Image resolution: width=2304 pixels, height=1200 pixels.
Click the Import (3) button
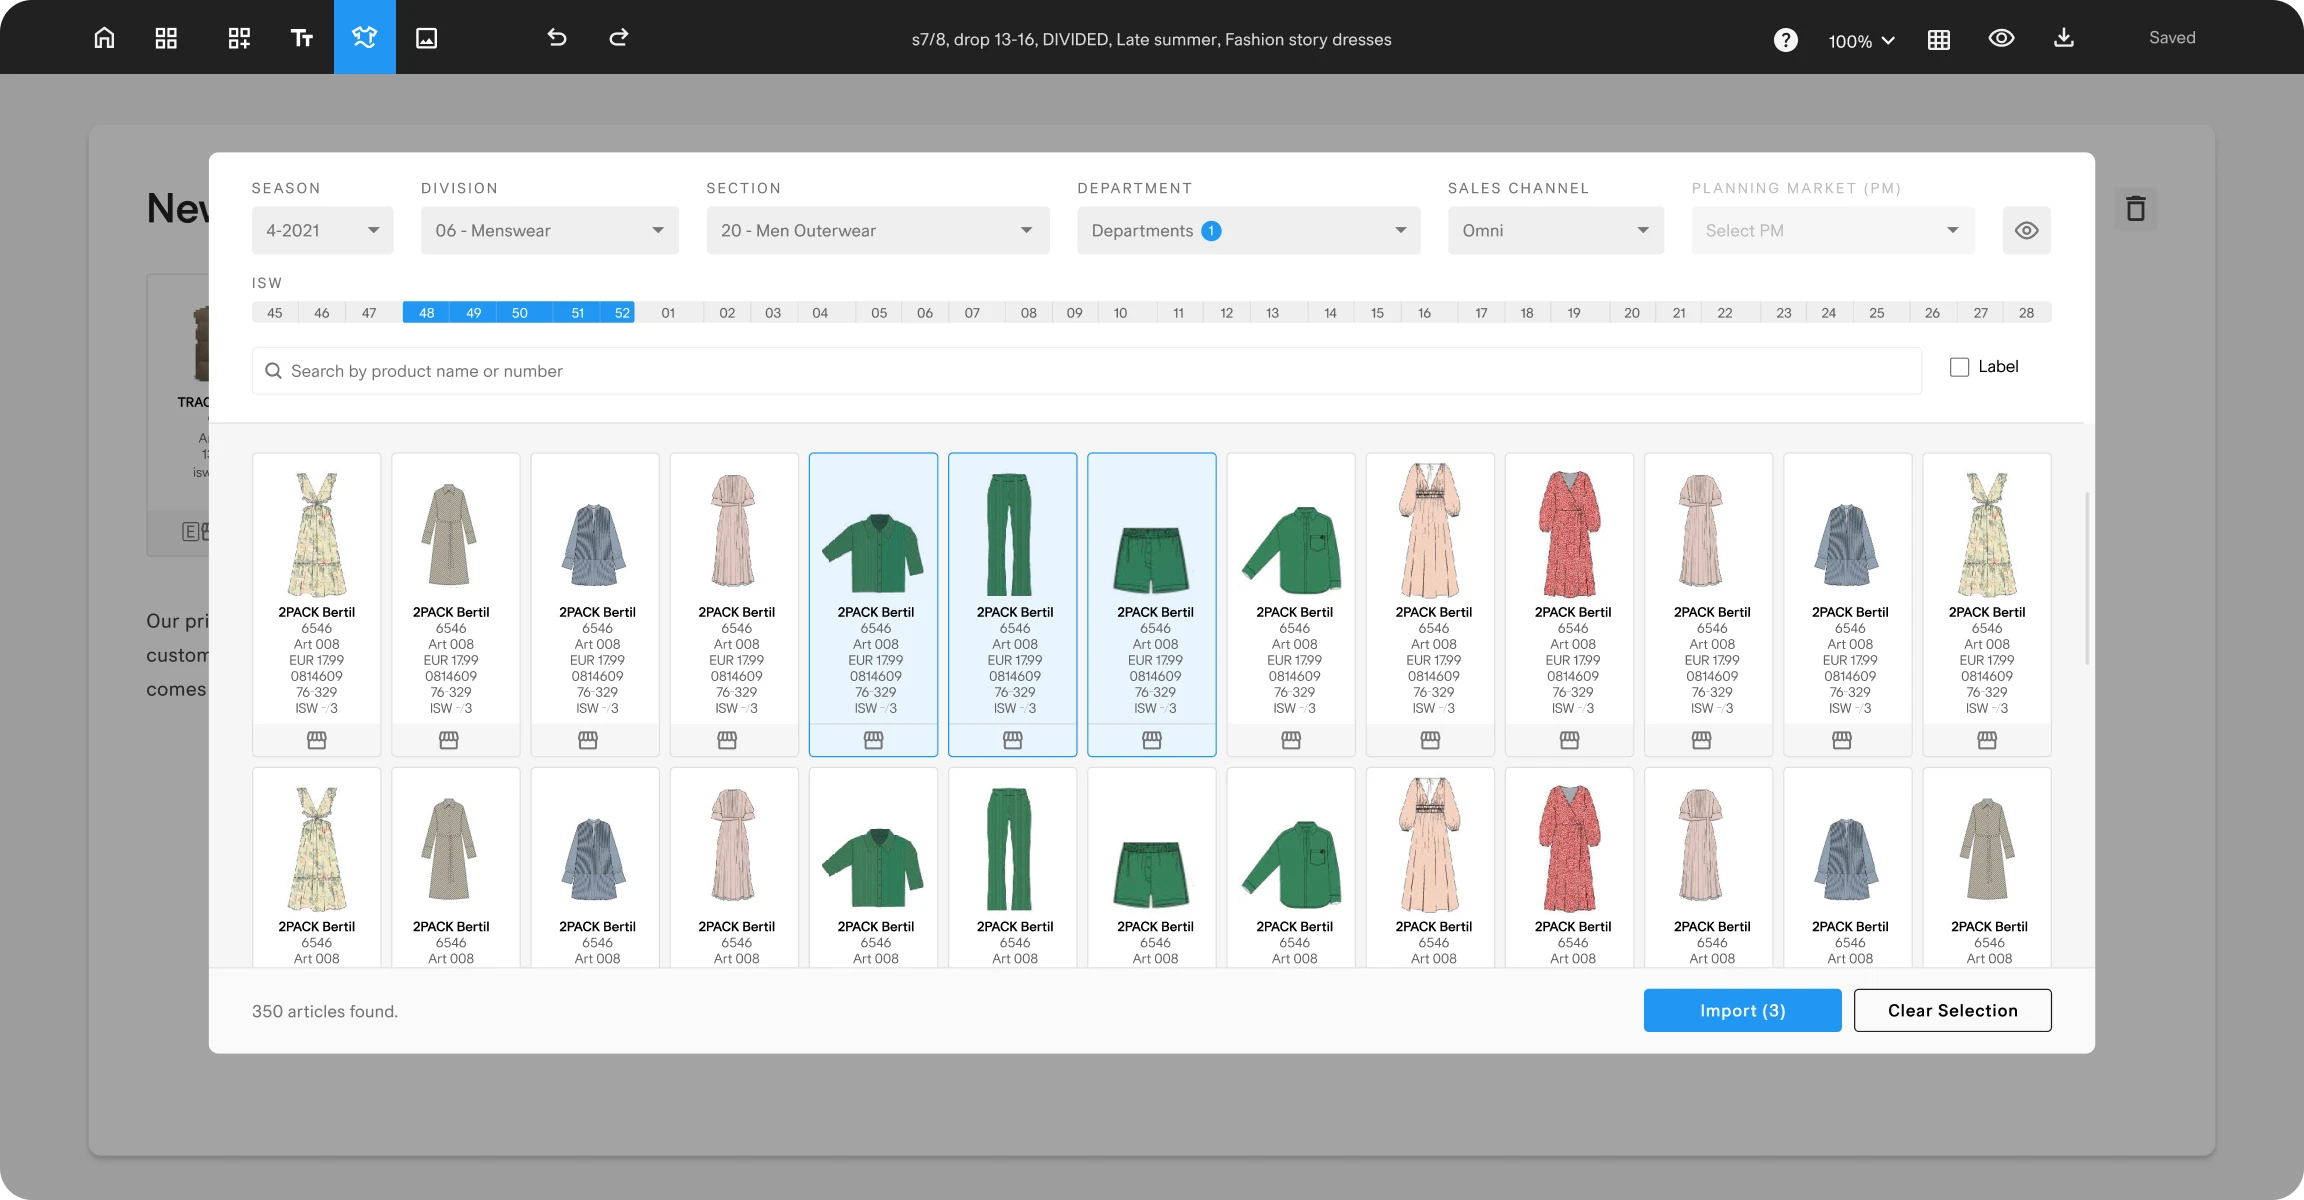pos(1742,1010)
